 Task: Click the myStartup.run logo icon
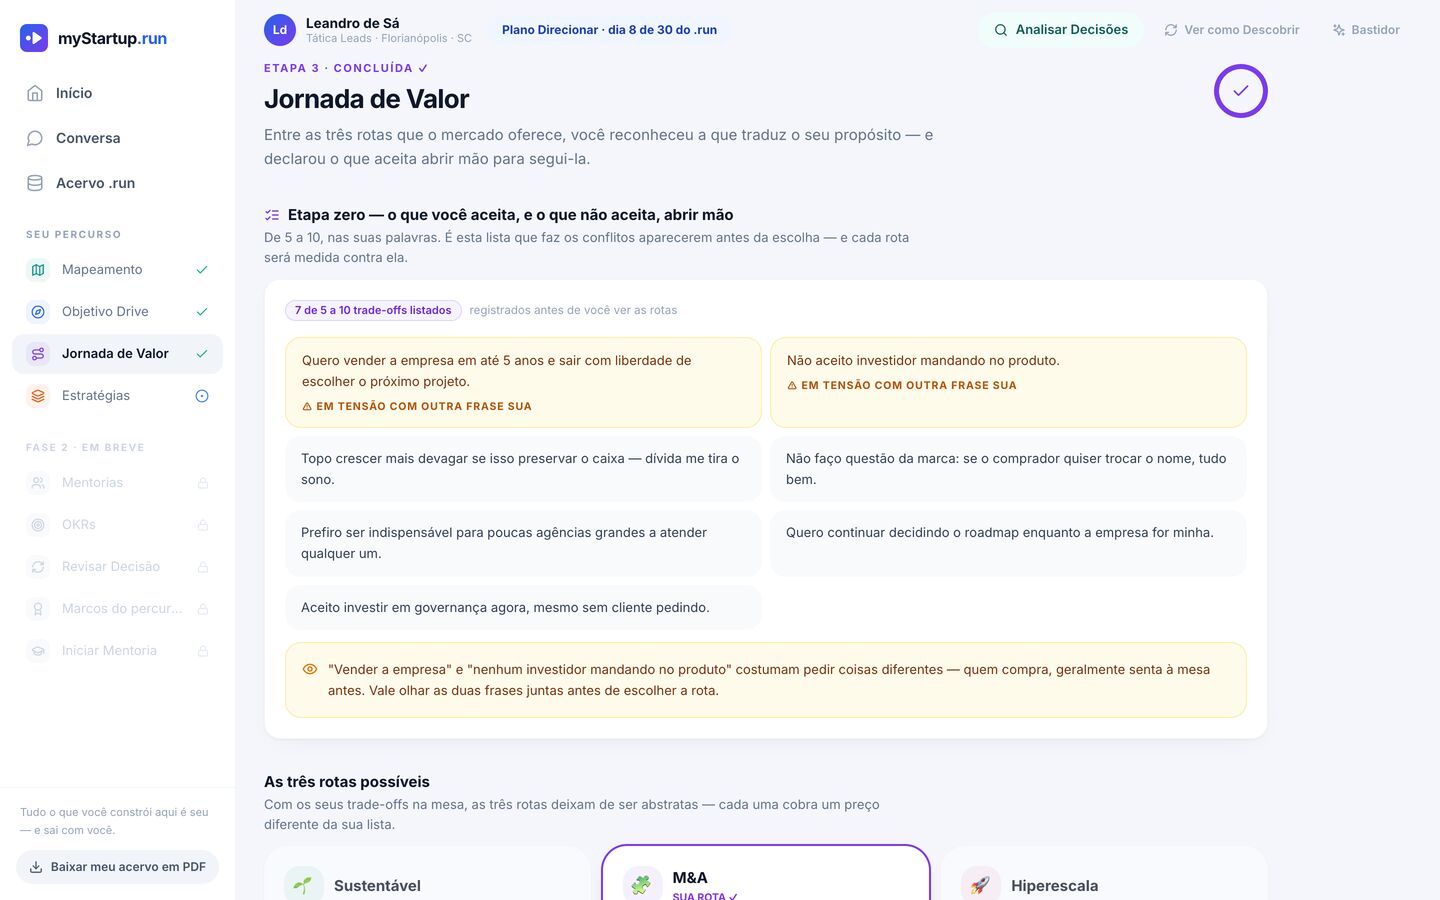[x=34, y=38]
